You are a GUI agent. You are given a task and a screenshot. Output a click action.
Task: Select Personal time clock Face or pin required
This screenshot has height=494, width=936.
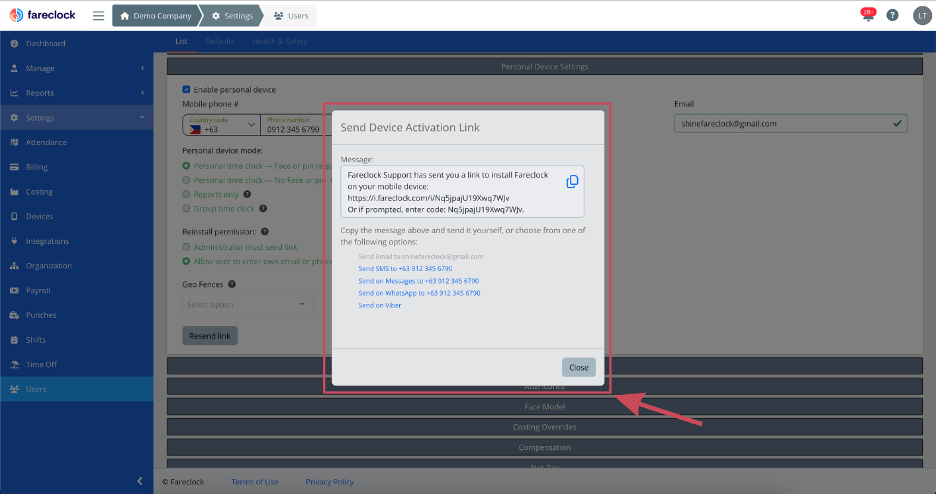tap(186, 166)
